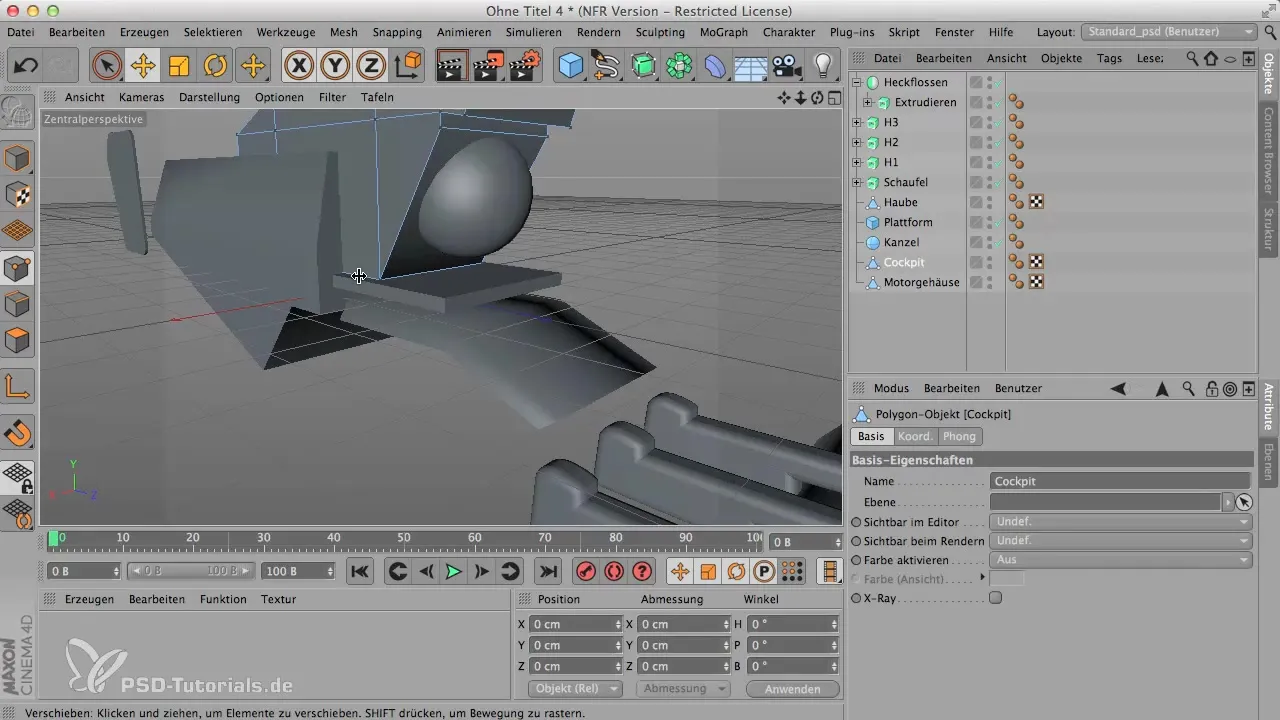
Task: Select the Rotate tool
Action: click(216, 67)
